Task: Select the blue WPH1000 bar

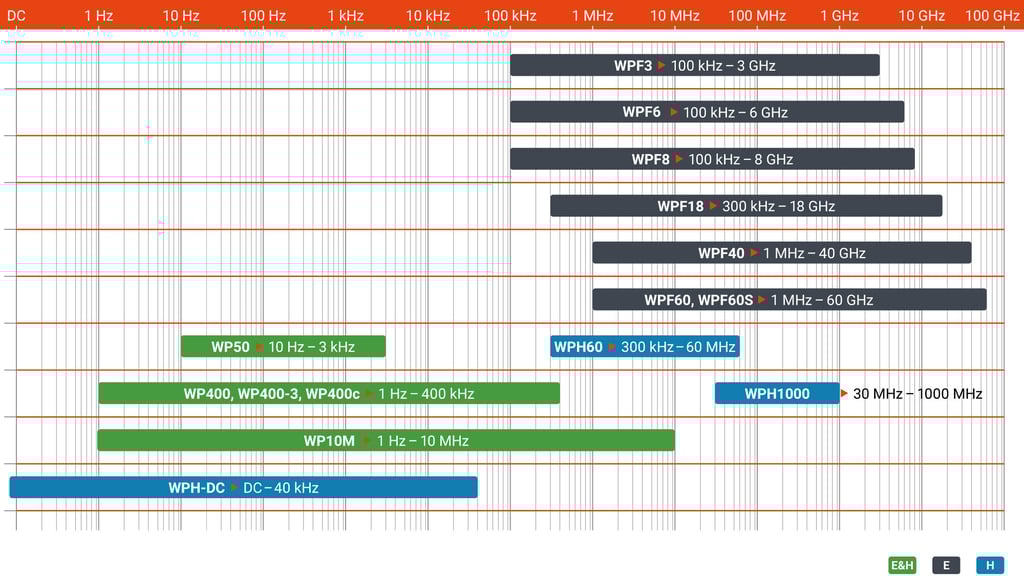Action: (x=777, y=393)
